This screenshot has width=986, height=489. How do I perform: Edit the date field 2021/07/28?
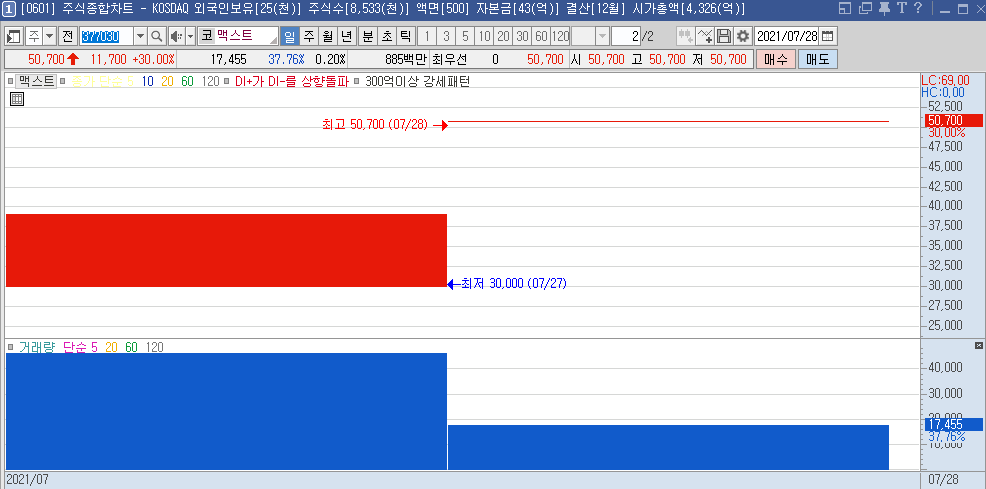click(787, 36)
